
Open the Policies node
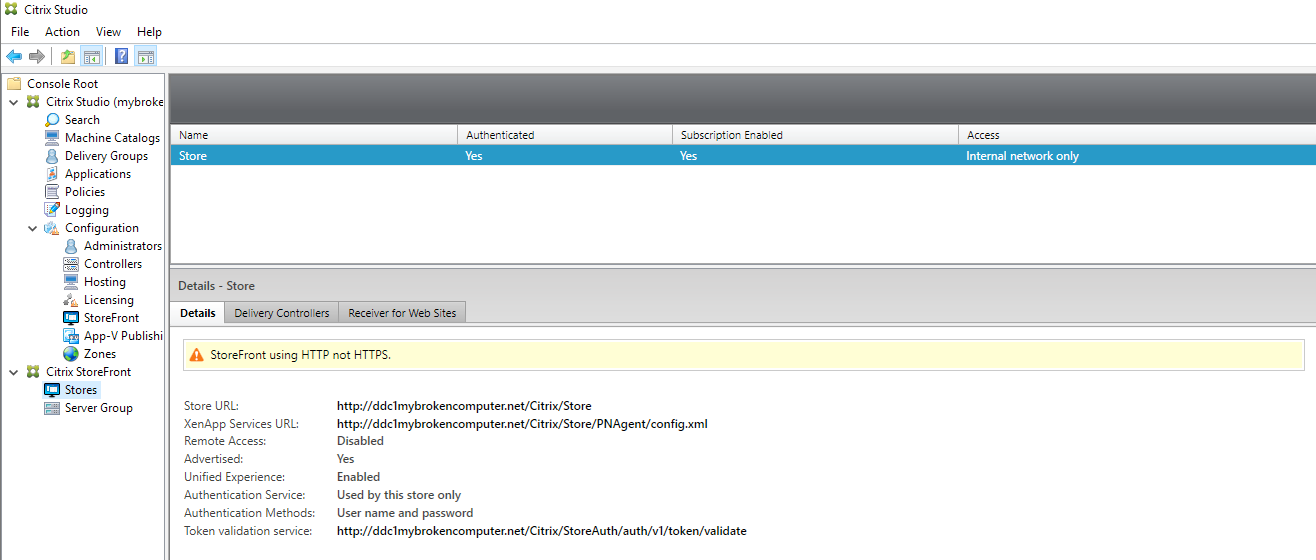[84, 192]
